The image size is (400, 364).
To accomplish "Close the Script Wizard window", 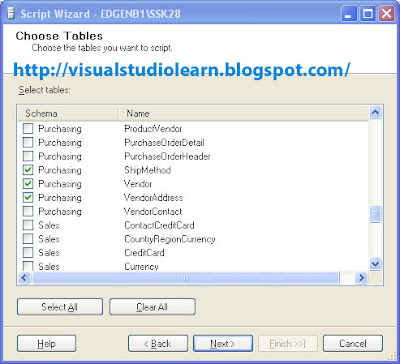I will tap(387, 14).
